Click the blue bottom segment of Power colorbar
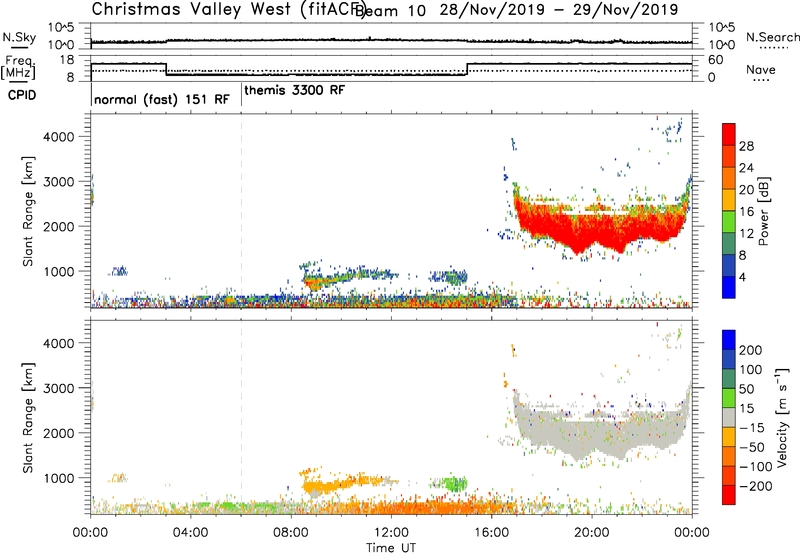The height and width of the screenshot is (554, 800). [729, 287]
